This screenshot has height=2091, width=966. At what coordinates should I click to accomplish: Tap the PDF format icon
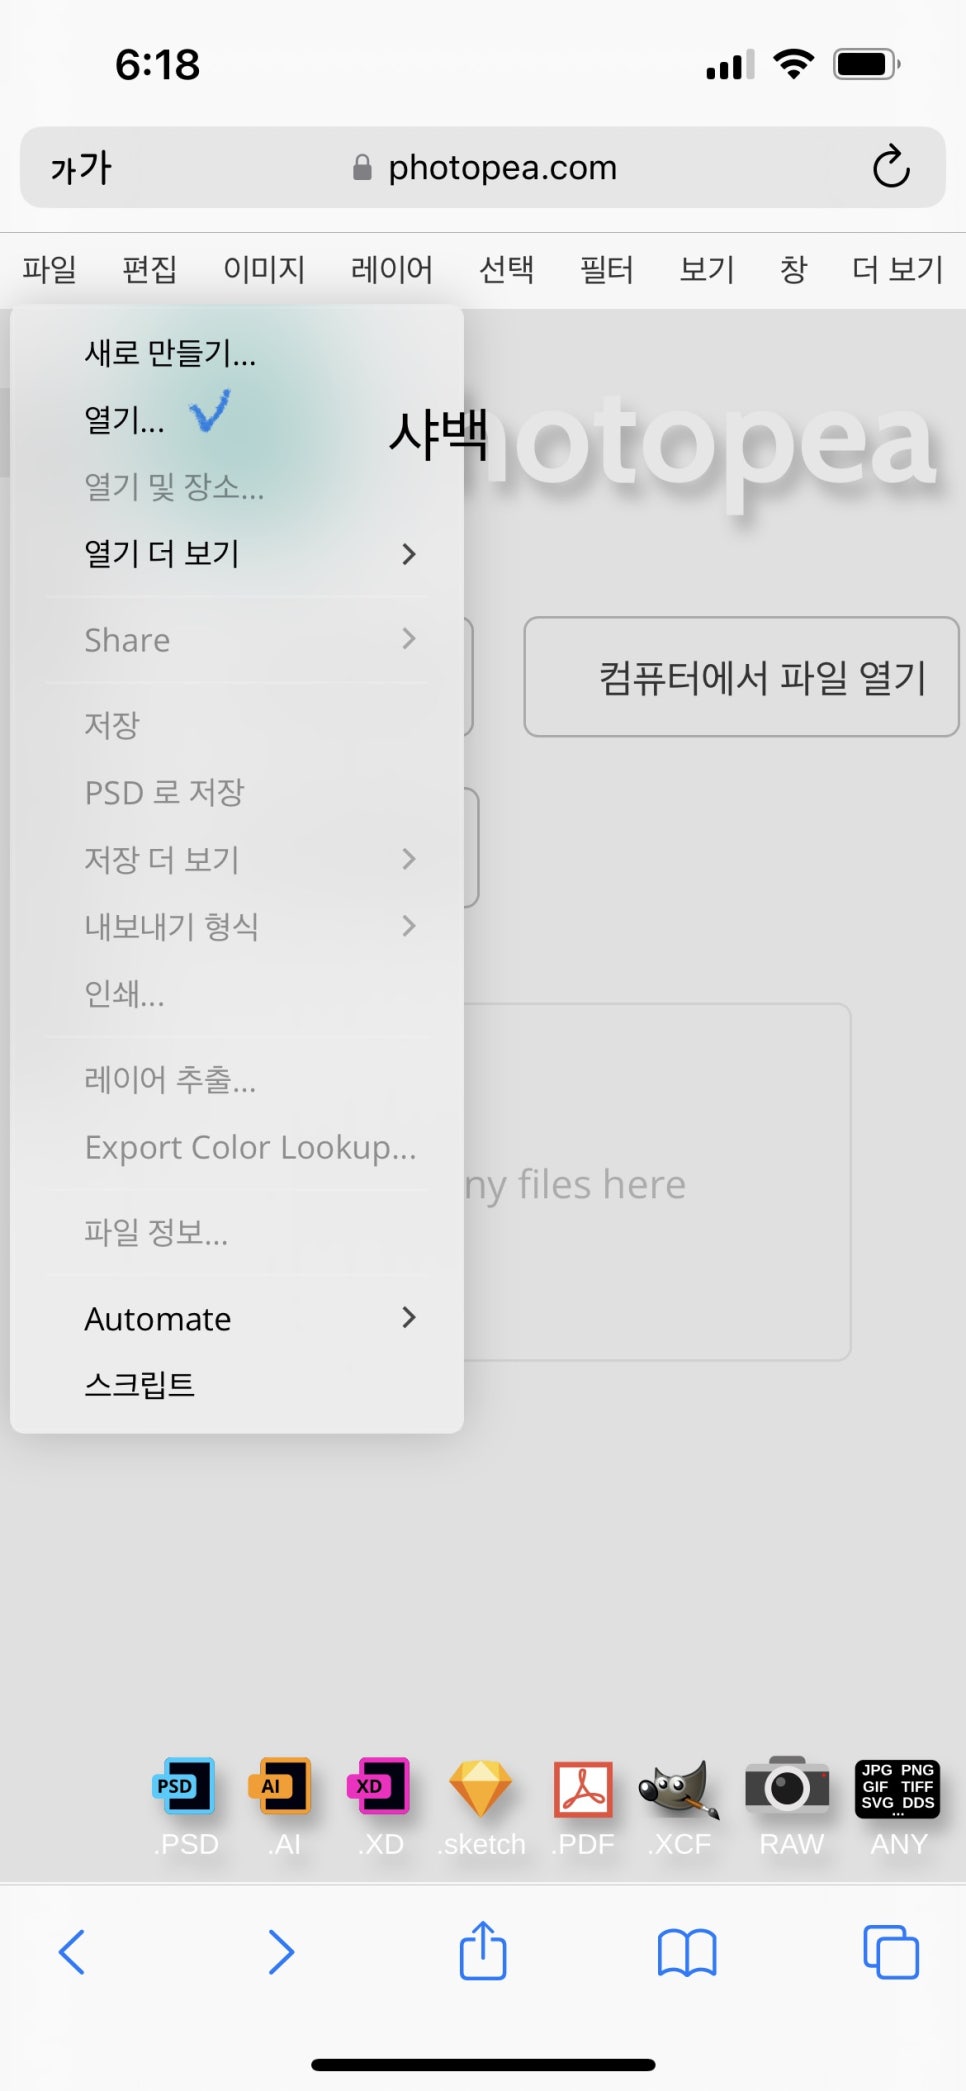(x=584, y=1789)
